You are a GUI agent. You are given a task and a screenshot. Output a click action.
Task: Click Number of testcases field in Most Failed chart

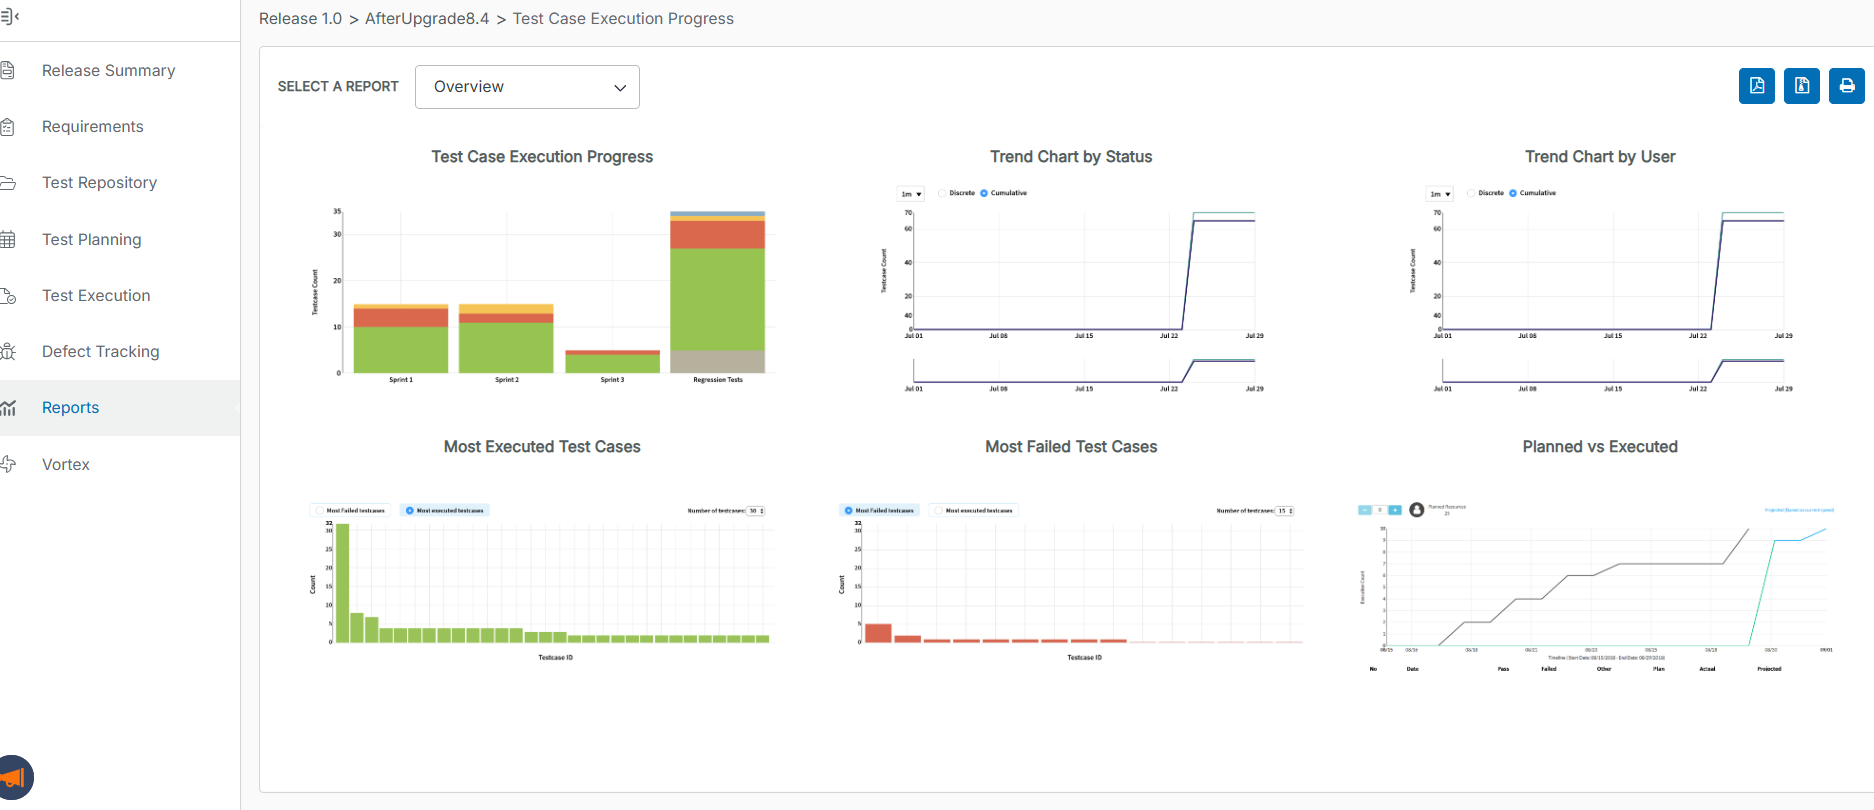click(1284, 510)
